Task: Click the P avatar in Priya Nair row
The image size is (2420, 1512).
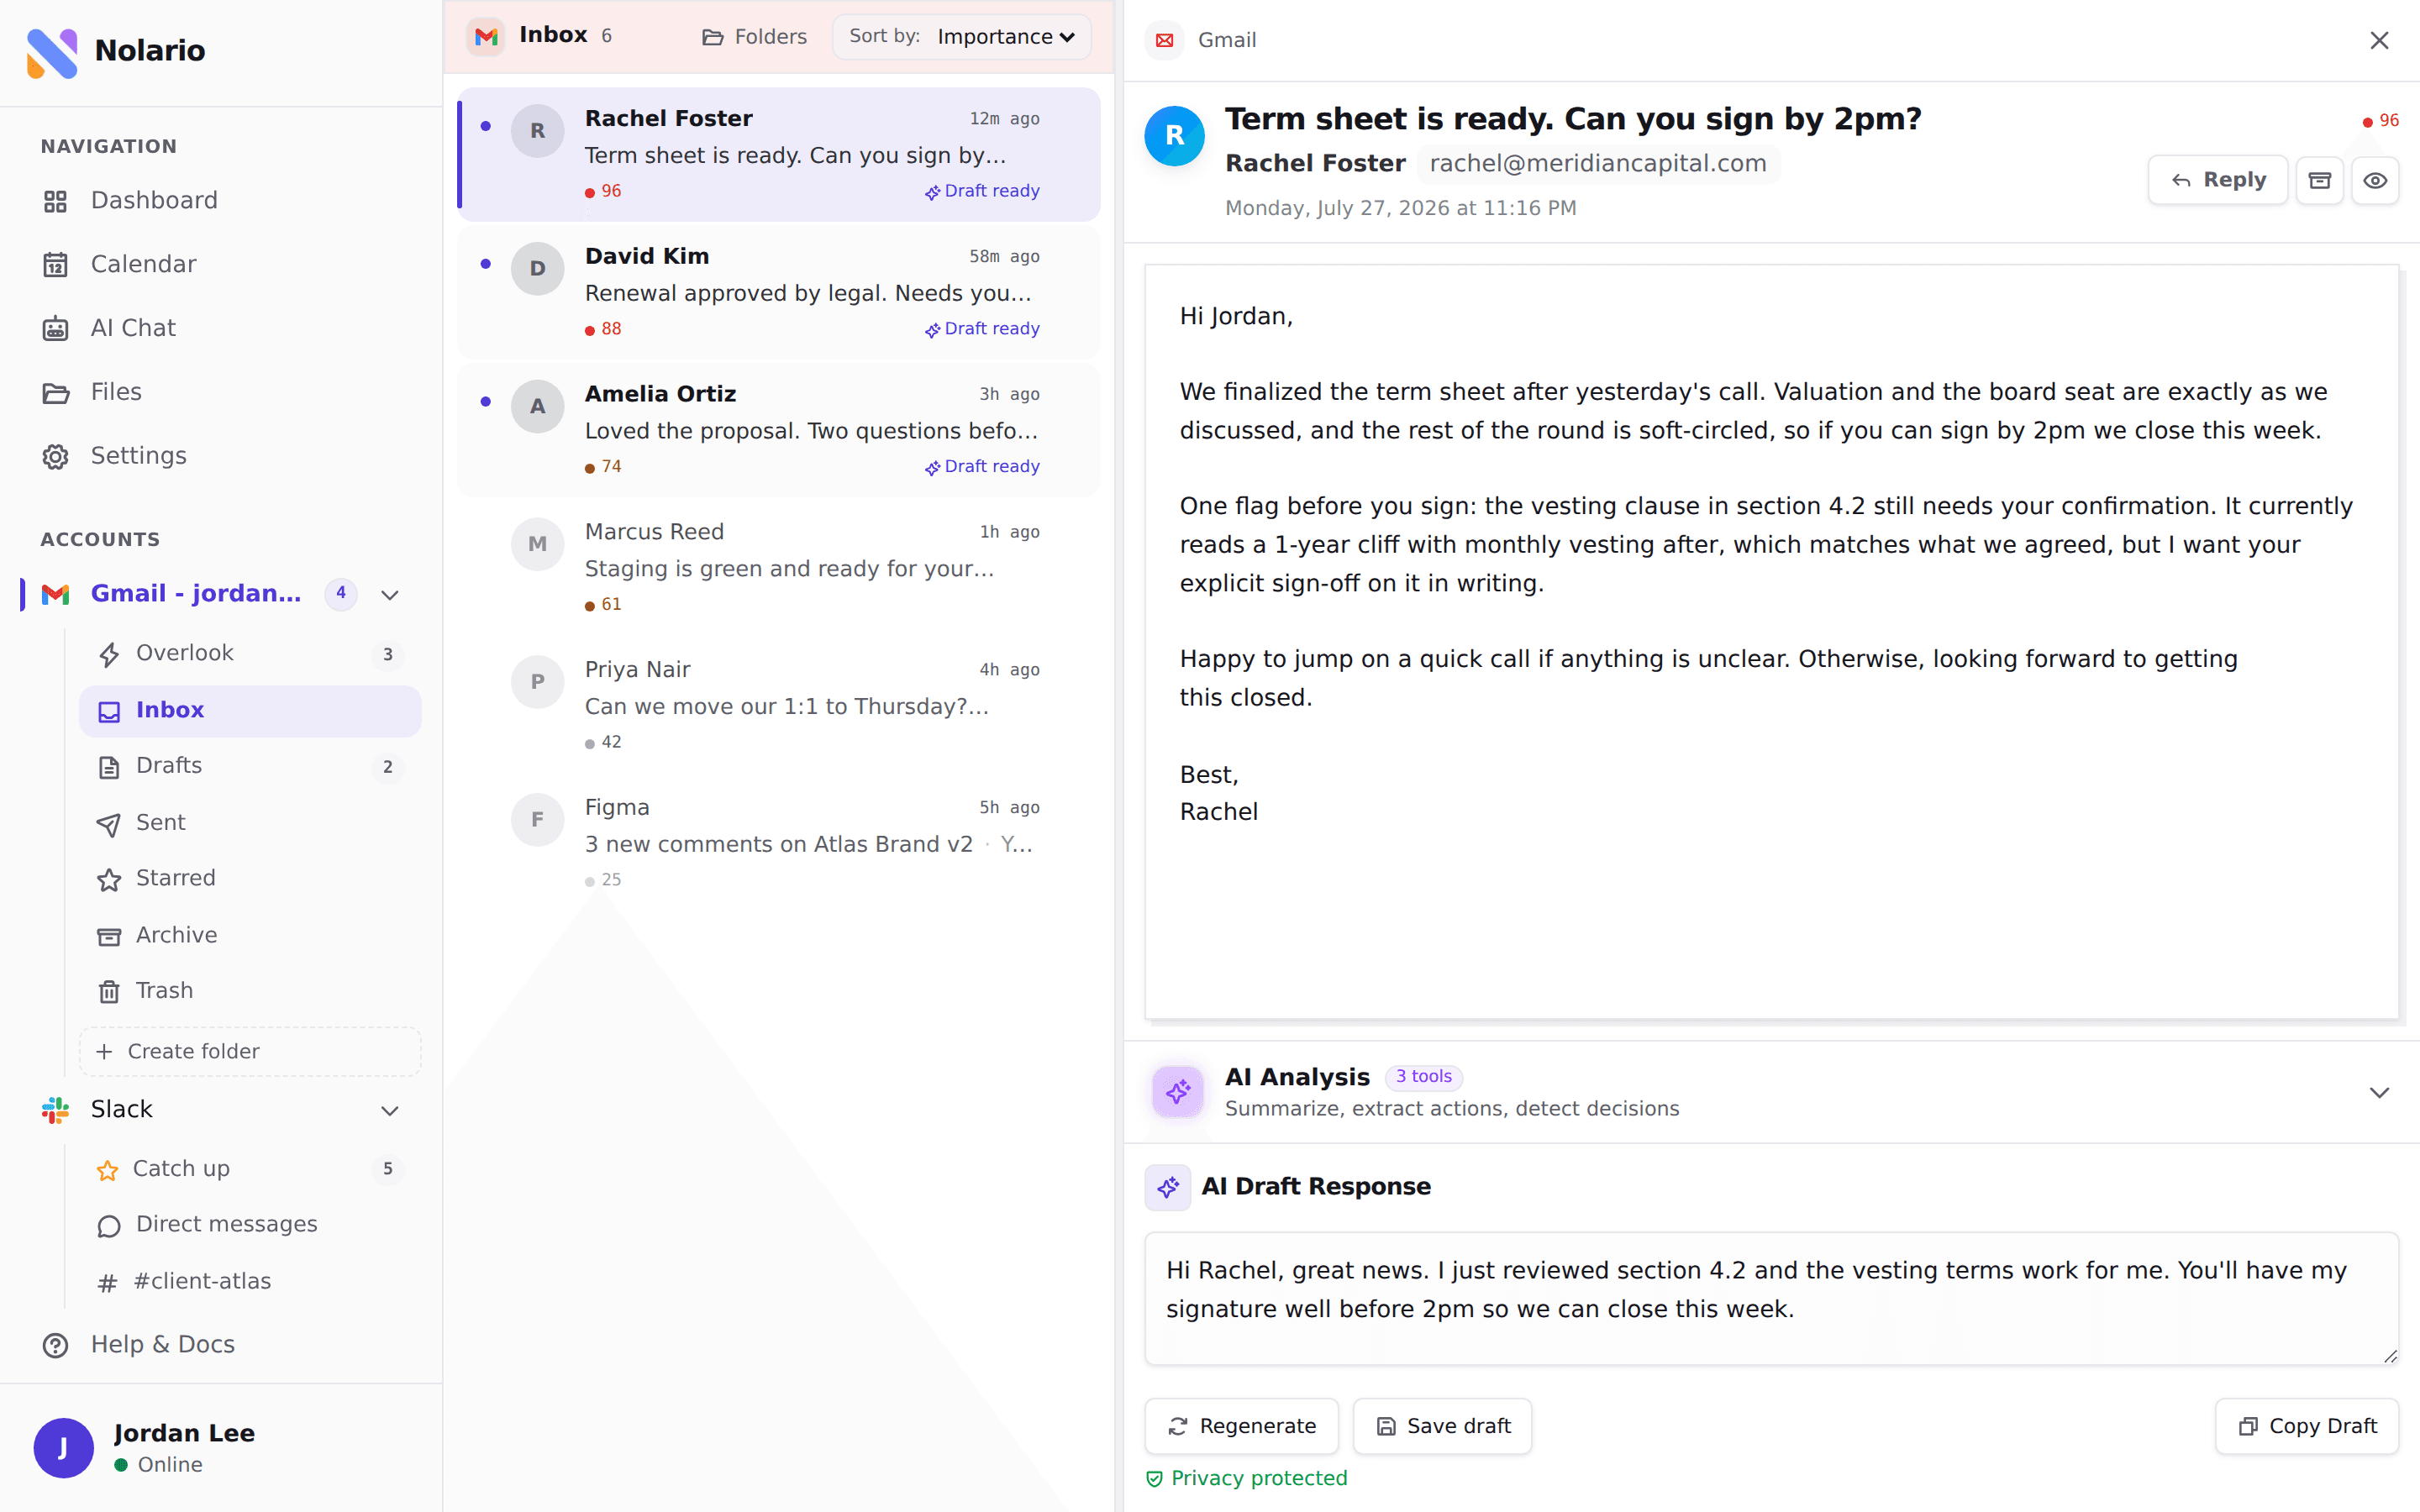Action: (x=538, y=682)
